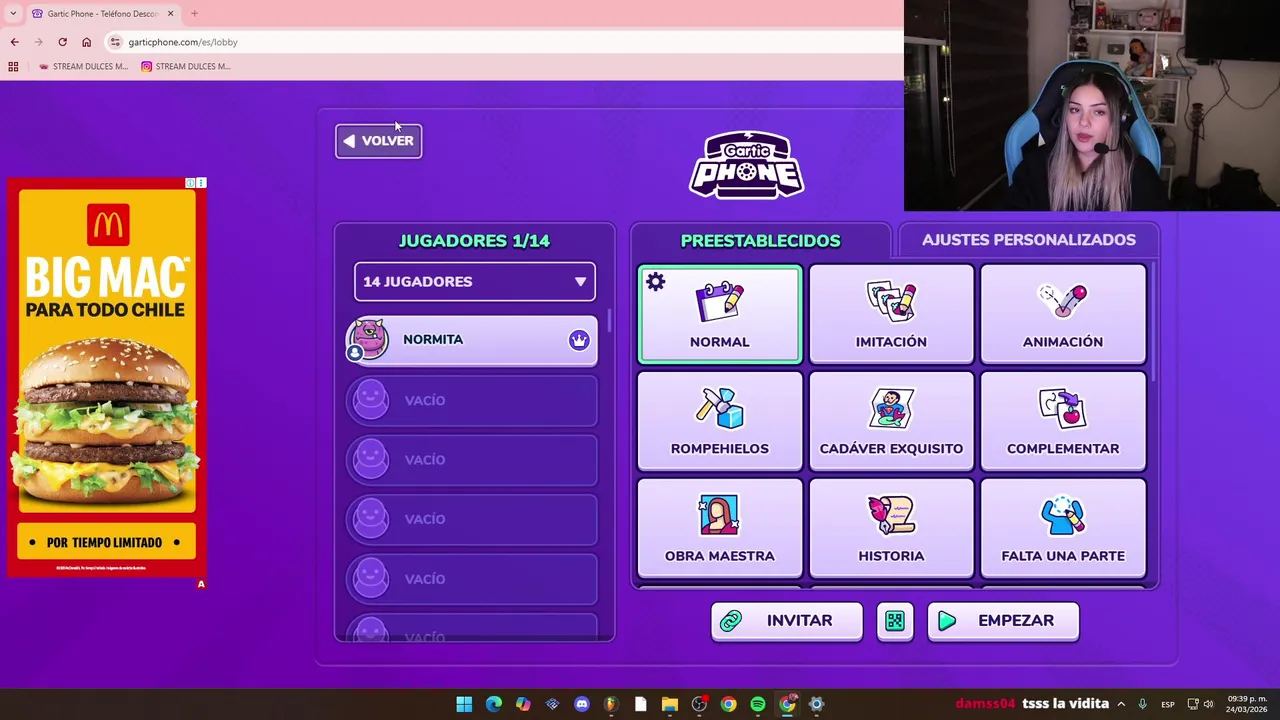Viewport: 1280px width, 720px height.
Task: Click the Gartic Phone logo
Action: pyautogui.click(x=746, y=165)
